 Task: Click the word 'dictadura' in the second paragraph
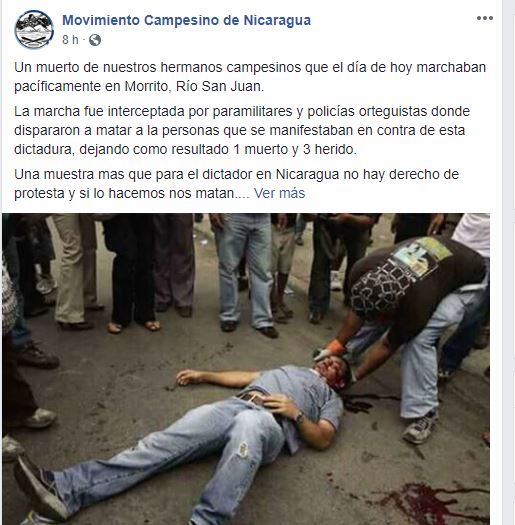pyautogui.click(x=45, y=149)
